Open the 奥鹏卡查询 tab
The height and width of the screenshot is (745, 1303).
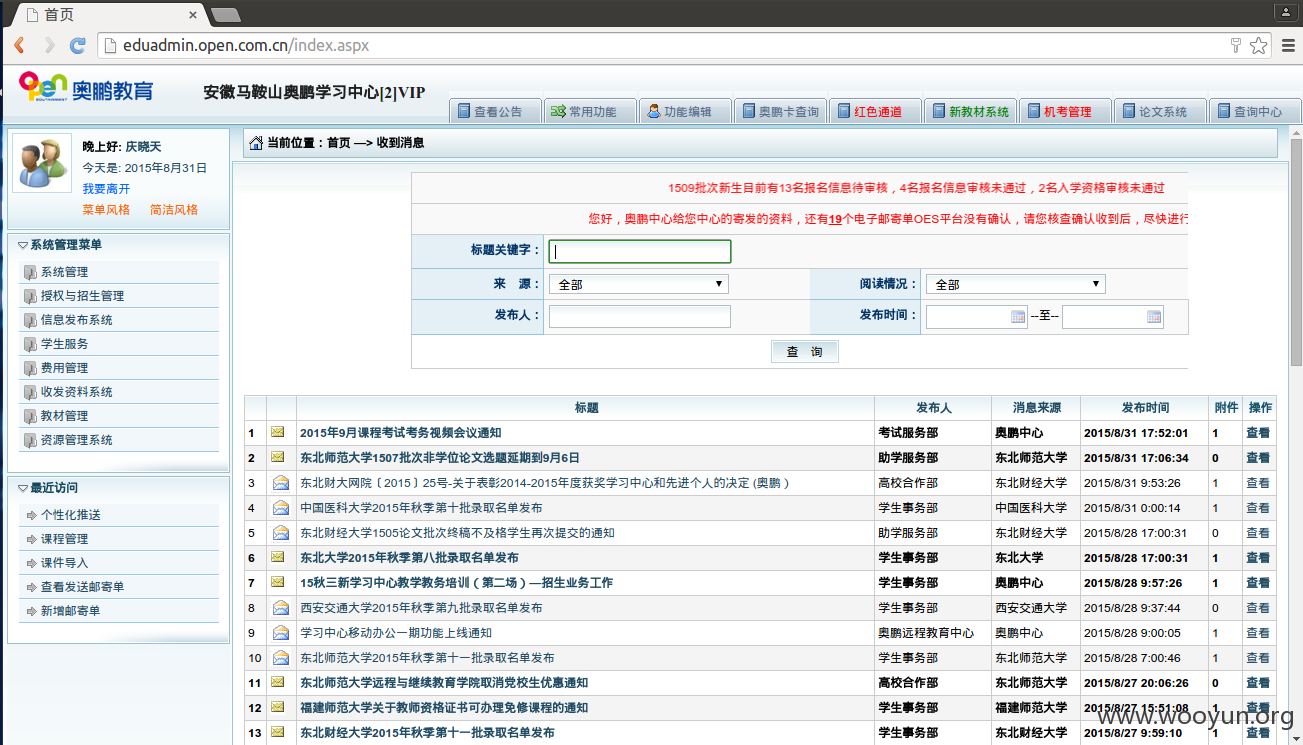pyautogui.click(x=780, y=111)
